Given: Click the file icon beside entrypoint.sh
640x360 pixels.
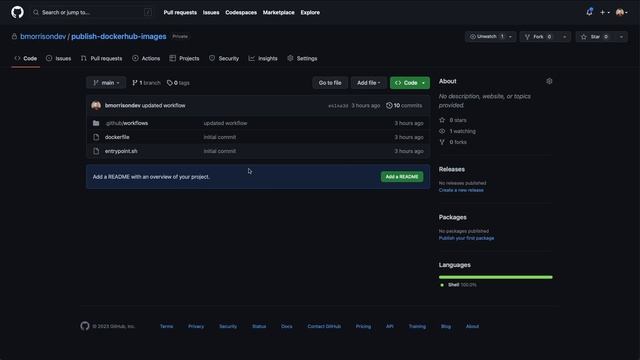Looking at the screenshot, I should tap(96, 151).
